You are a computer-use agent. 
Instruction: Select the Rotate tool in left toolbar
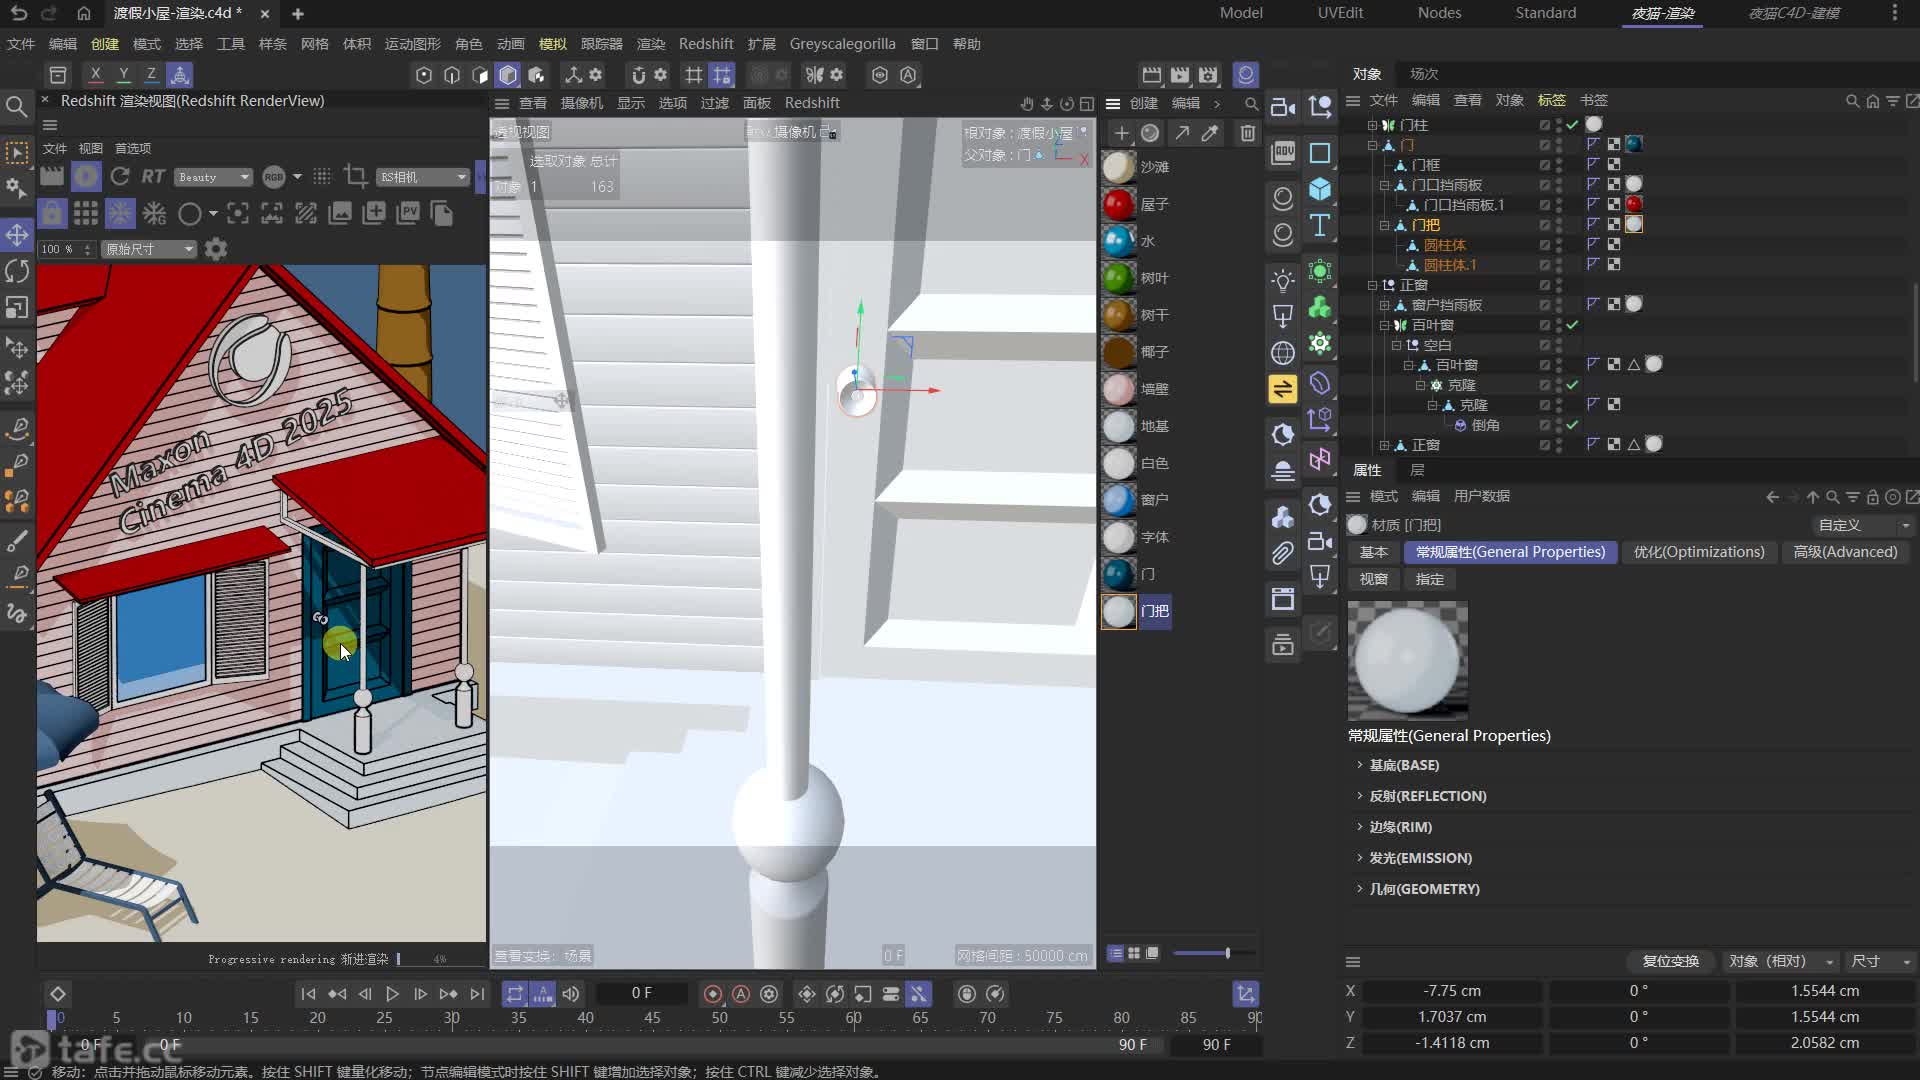coord(17,271)
